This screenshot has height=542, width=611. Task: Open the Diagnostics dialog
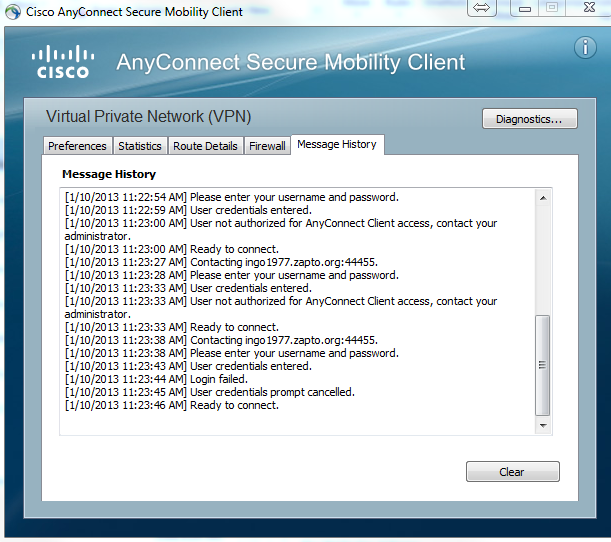pyautogui.click(x=530, y=119)
